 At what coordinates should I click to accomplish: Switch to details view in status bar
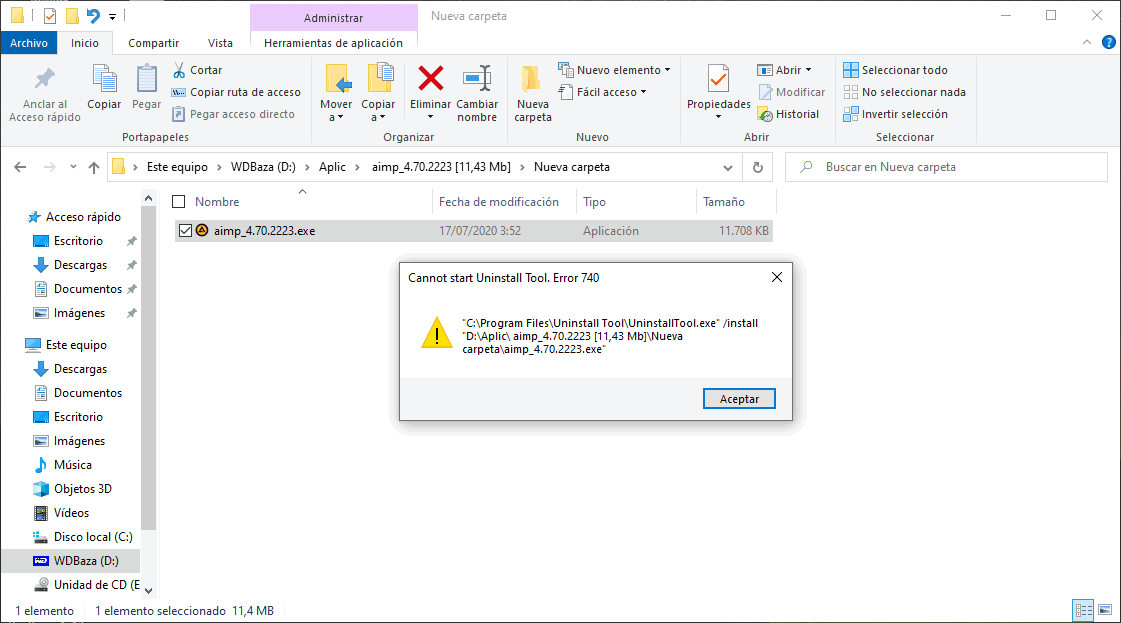(x=1084, y=610)
